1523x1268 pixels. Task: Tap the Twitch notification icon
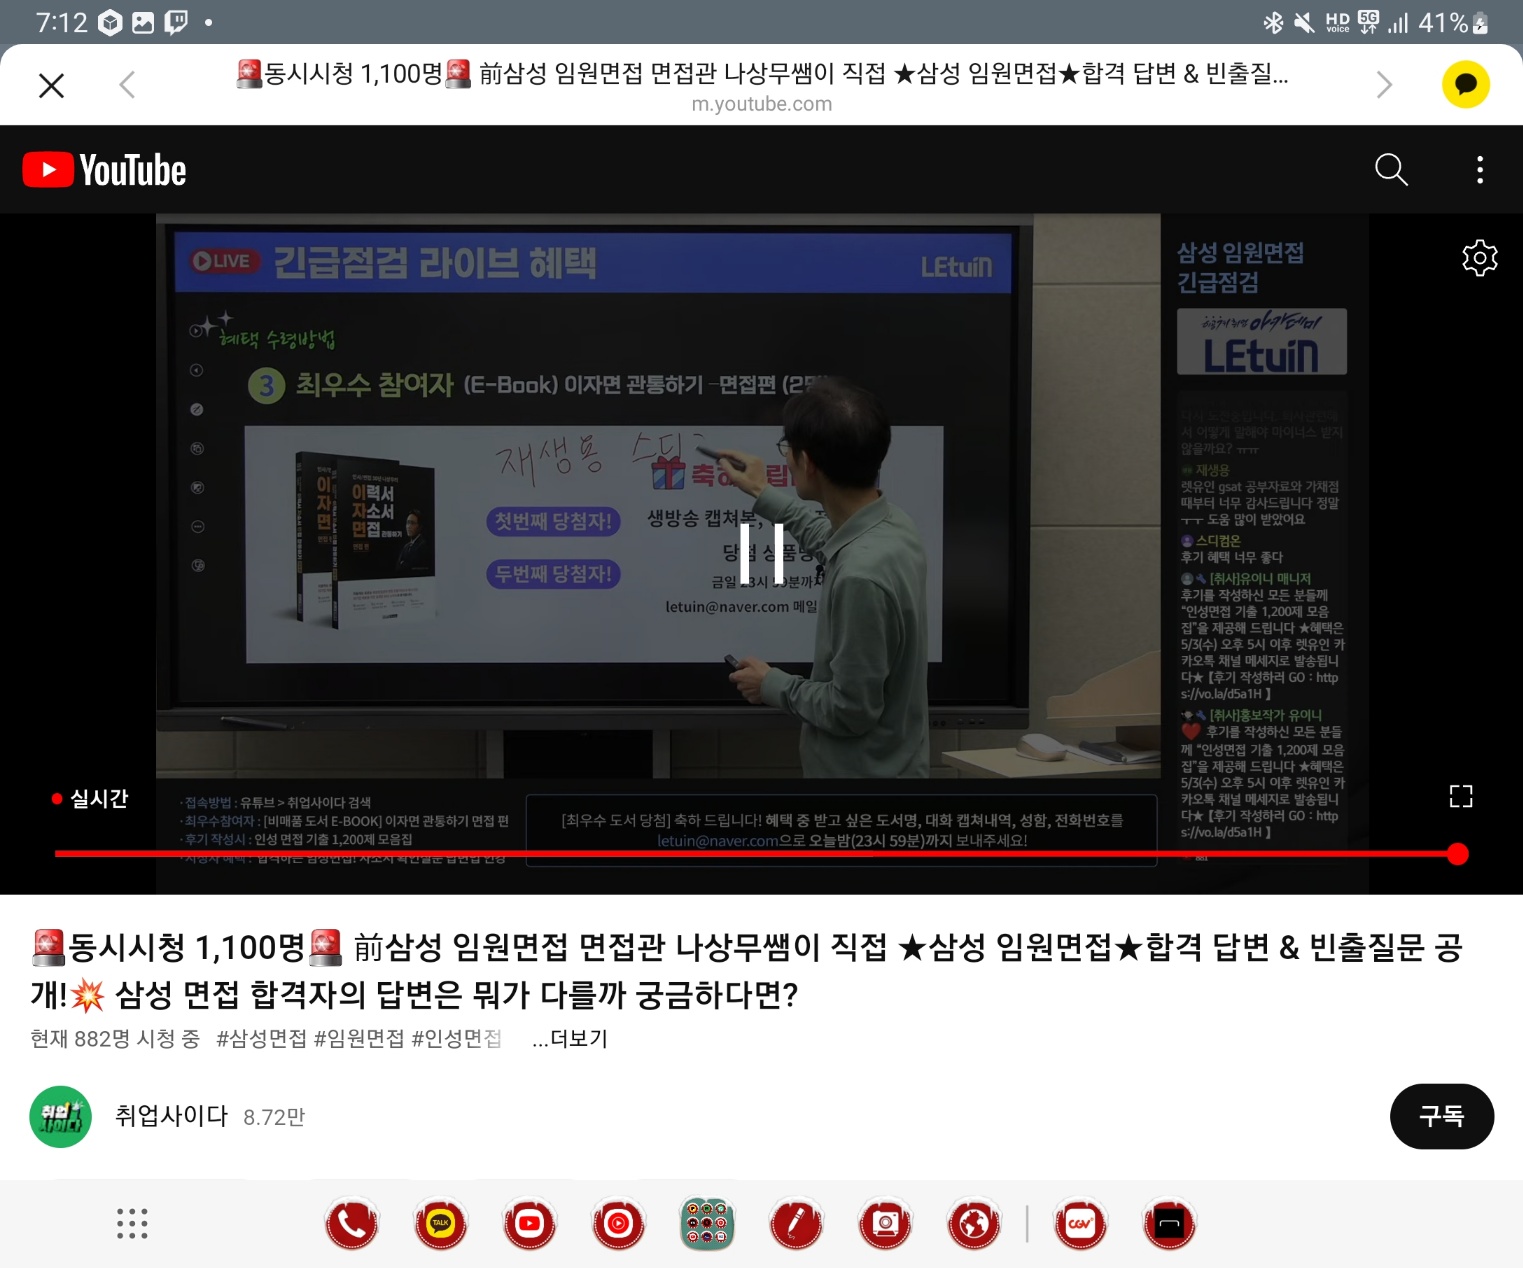click(x=176, y=23)
